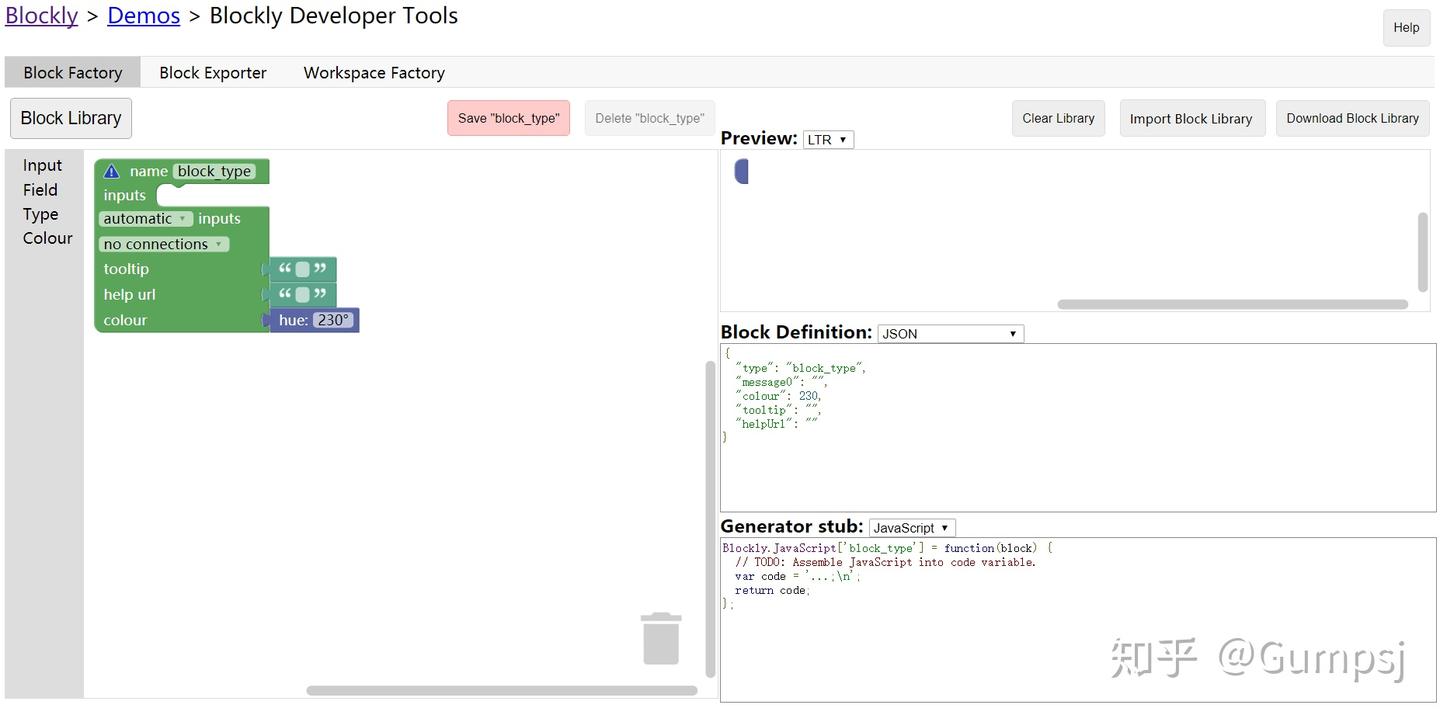Viewport: 1440px width, 722px height.
Task: Click the warning triangle icon on block
Action: pyautogui.click(x=111, y=171)
